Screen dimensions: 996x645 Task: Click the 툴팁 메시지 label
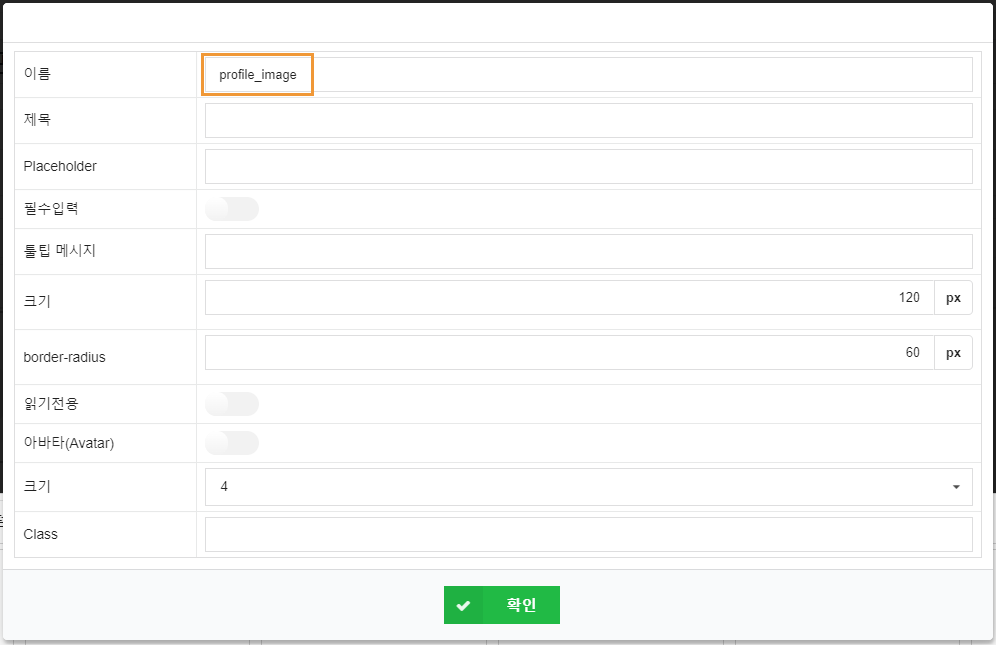[60, 251]
